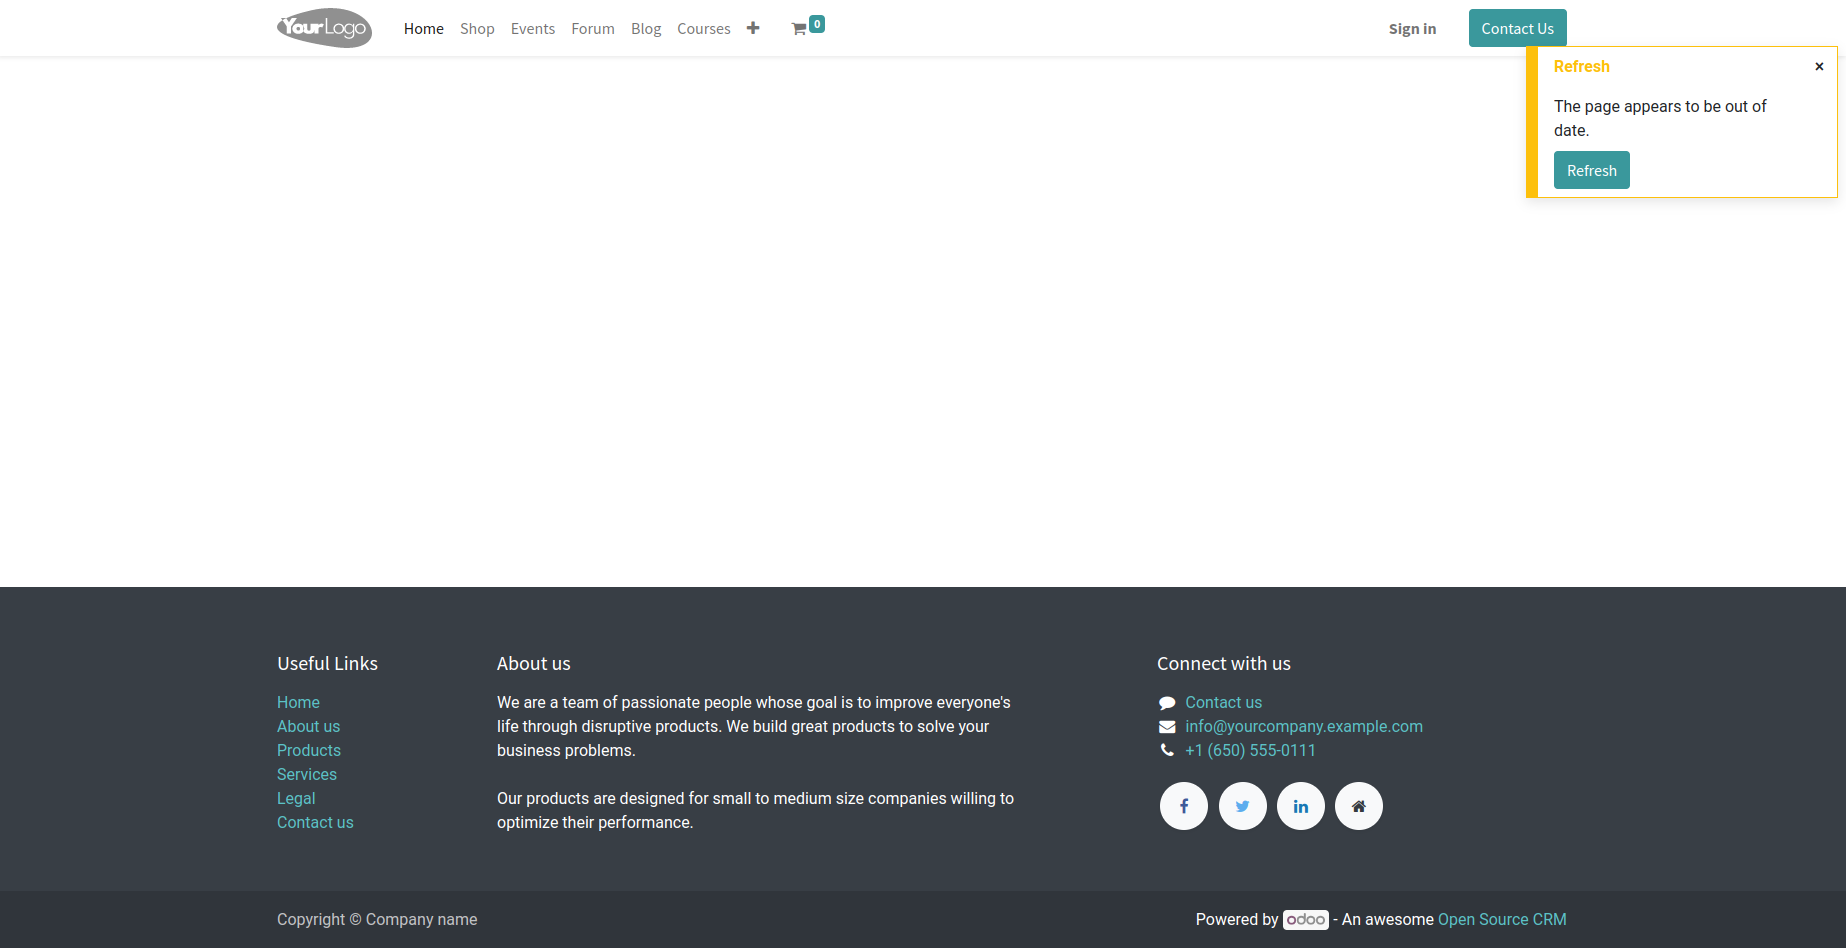
Task: Click the 'About us' footer heading
Action: [534, 663]
